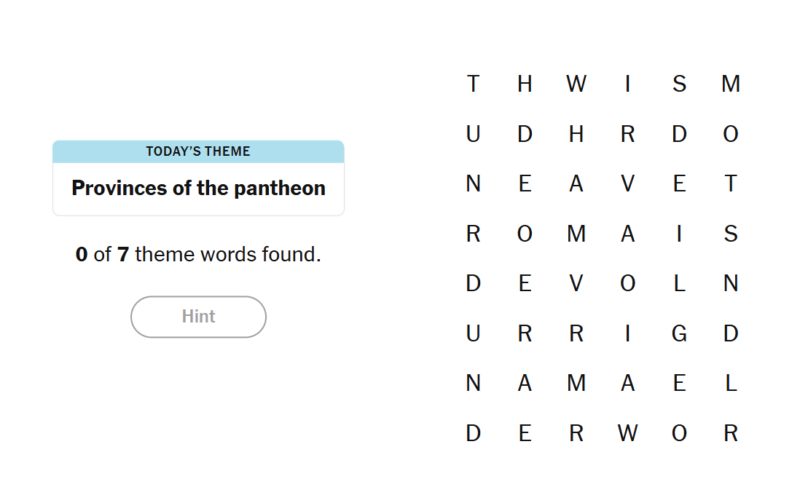Select the 'Provinces of the pantheon' theme text
This screenshot has height=503, width=800.
coord(198,188)
